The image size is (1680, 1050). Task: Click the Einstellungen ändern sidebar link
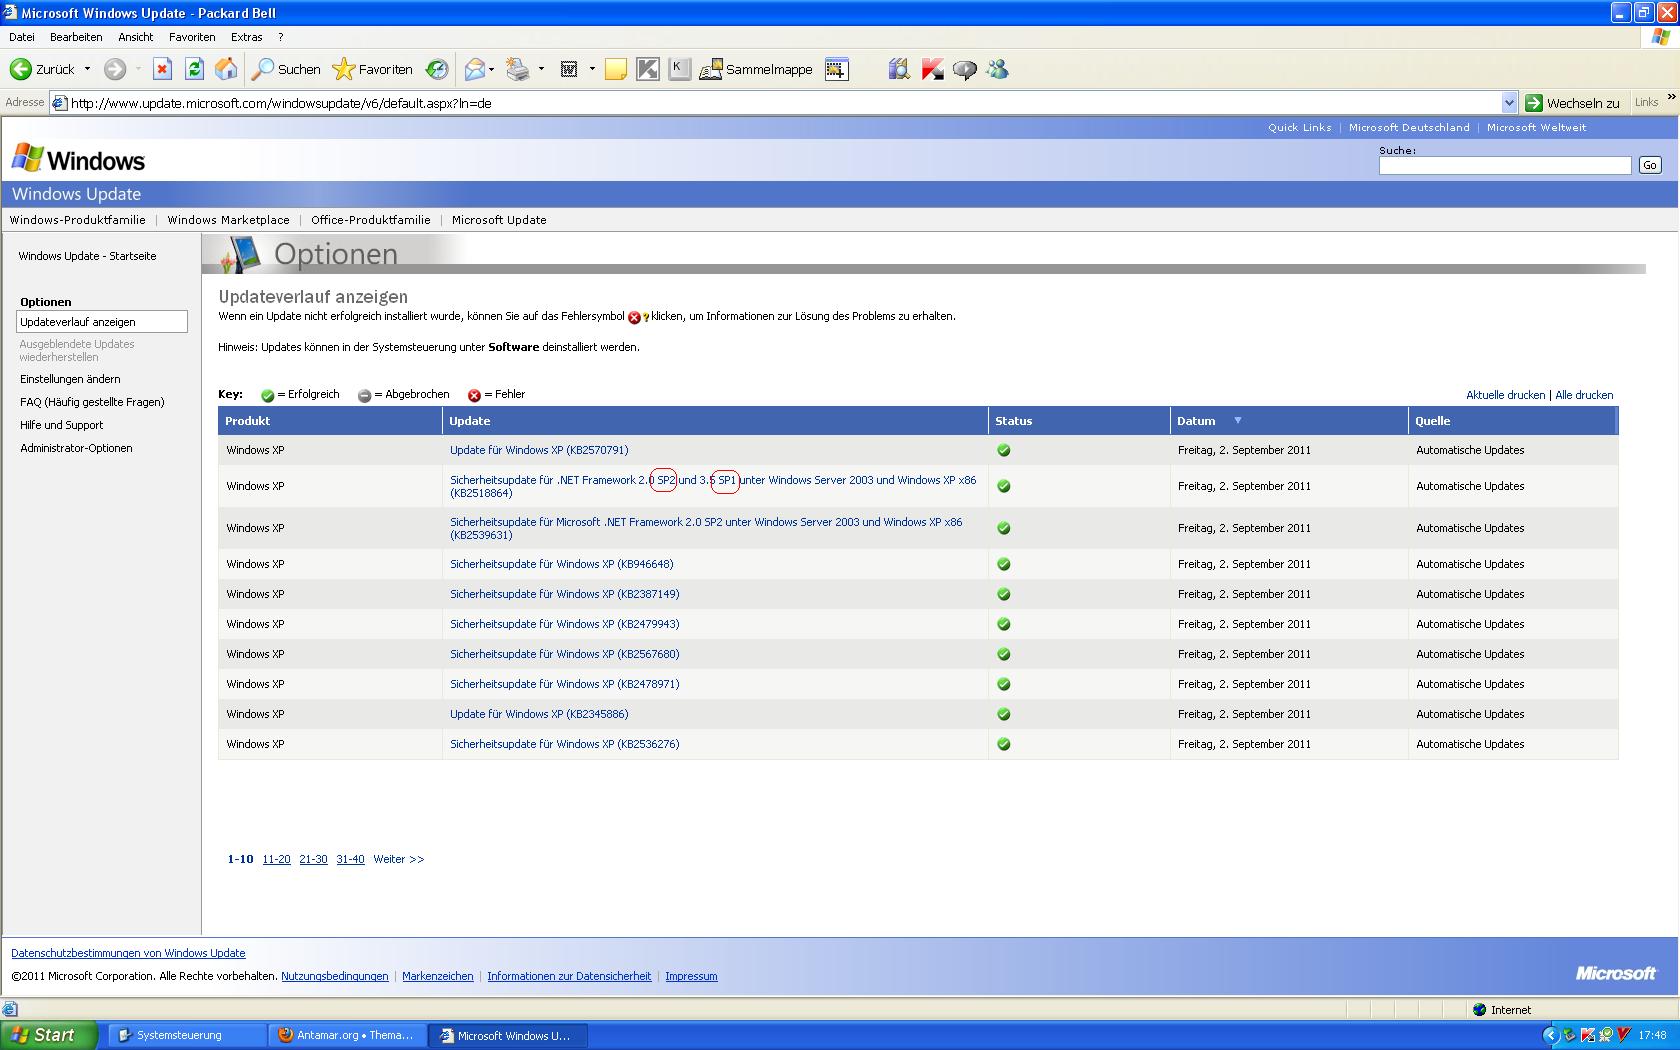(x=70, y=379)
